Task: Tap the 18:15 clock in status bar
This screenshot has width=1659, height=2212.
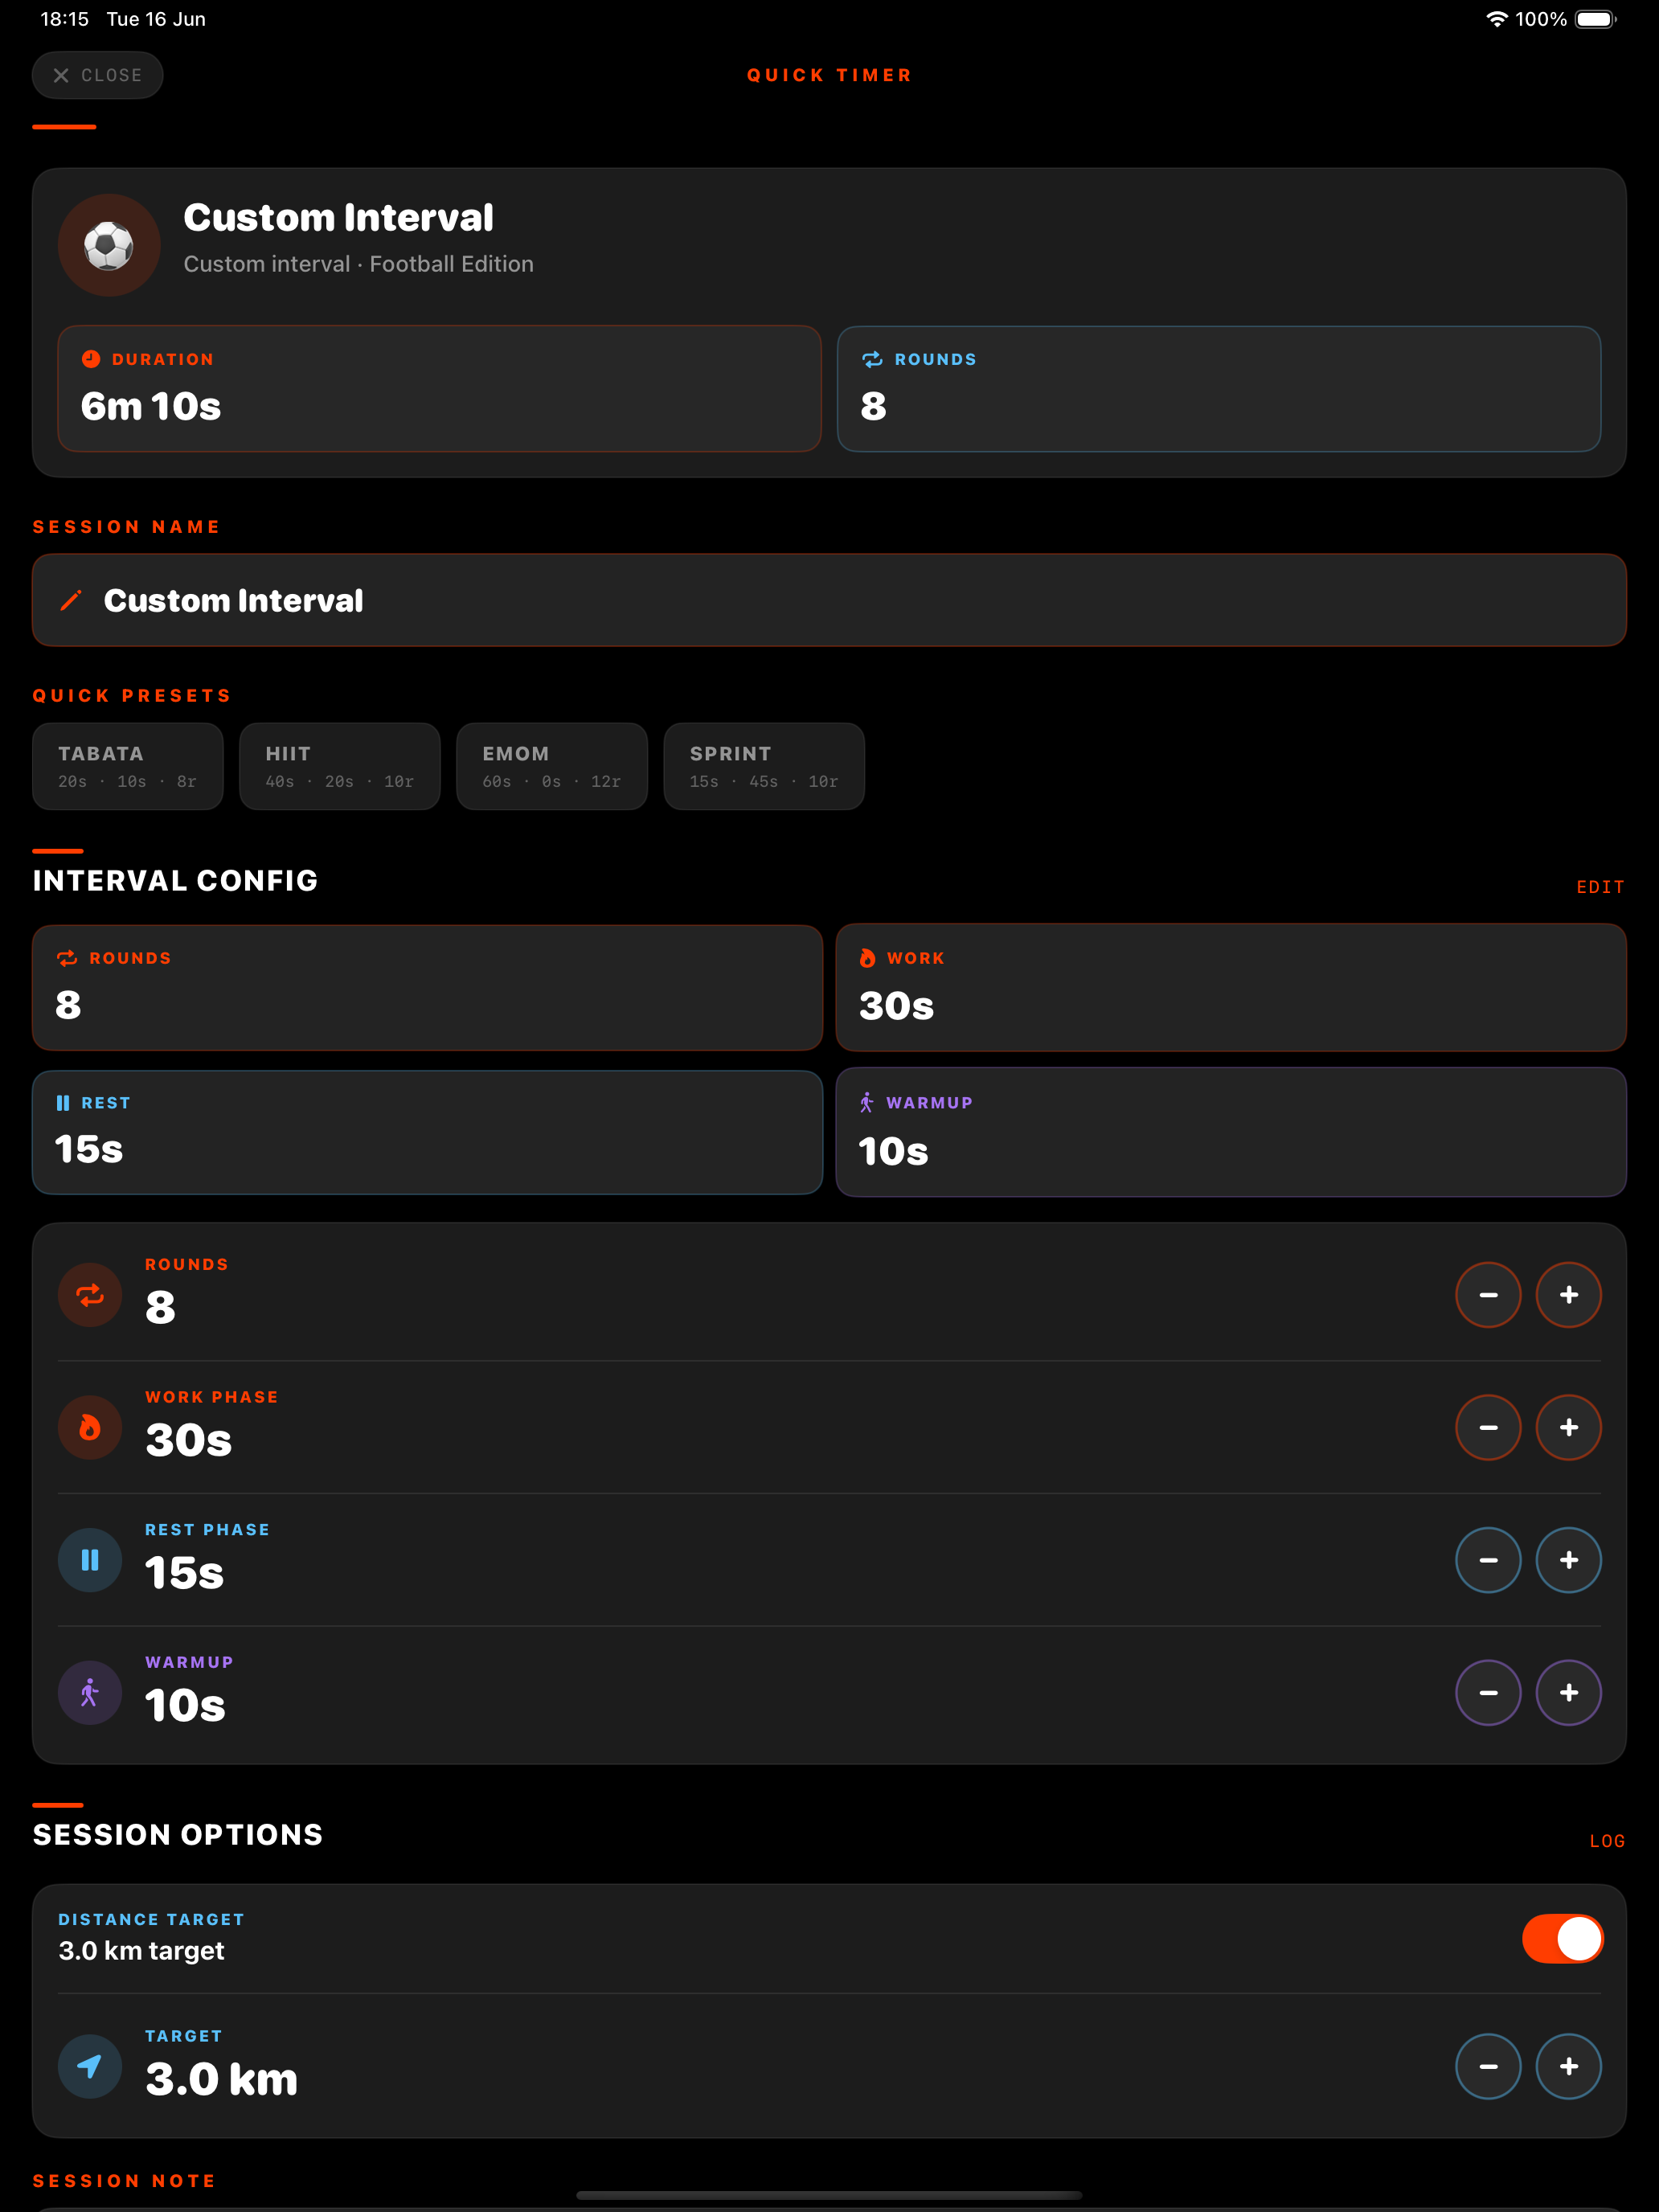Action: pyautogui.click(x=65, y=19)
